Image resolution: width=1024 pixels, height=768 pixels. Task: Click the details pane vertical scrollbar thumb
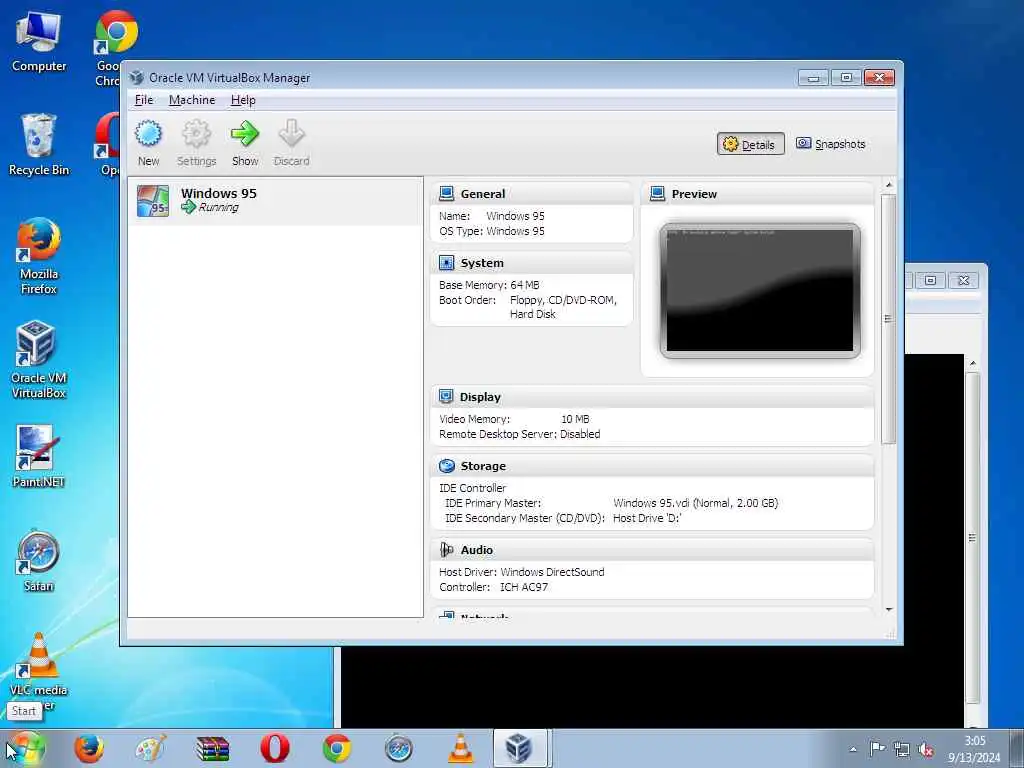point(888,319)
